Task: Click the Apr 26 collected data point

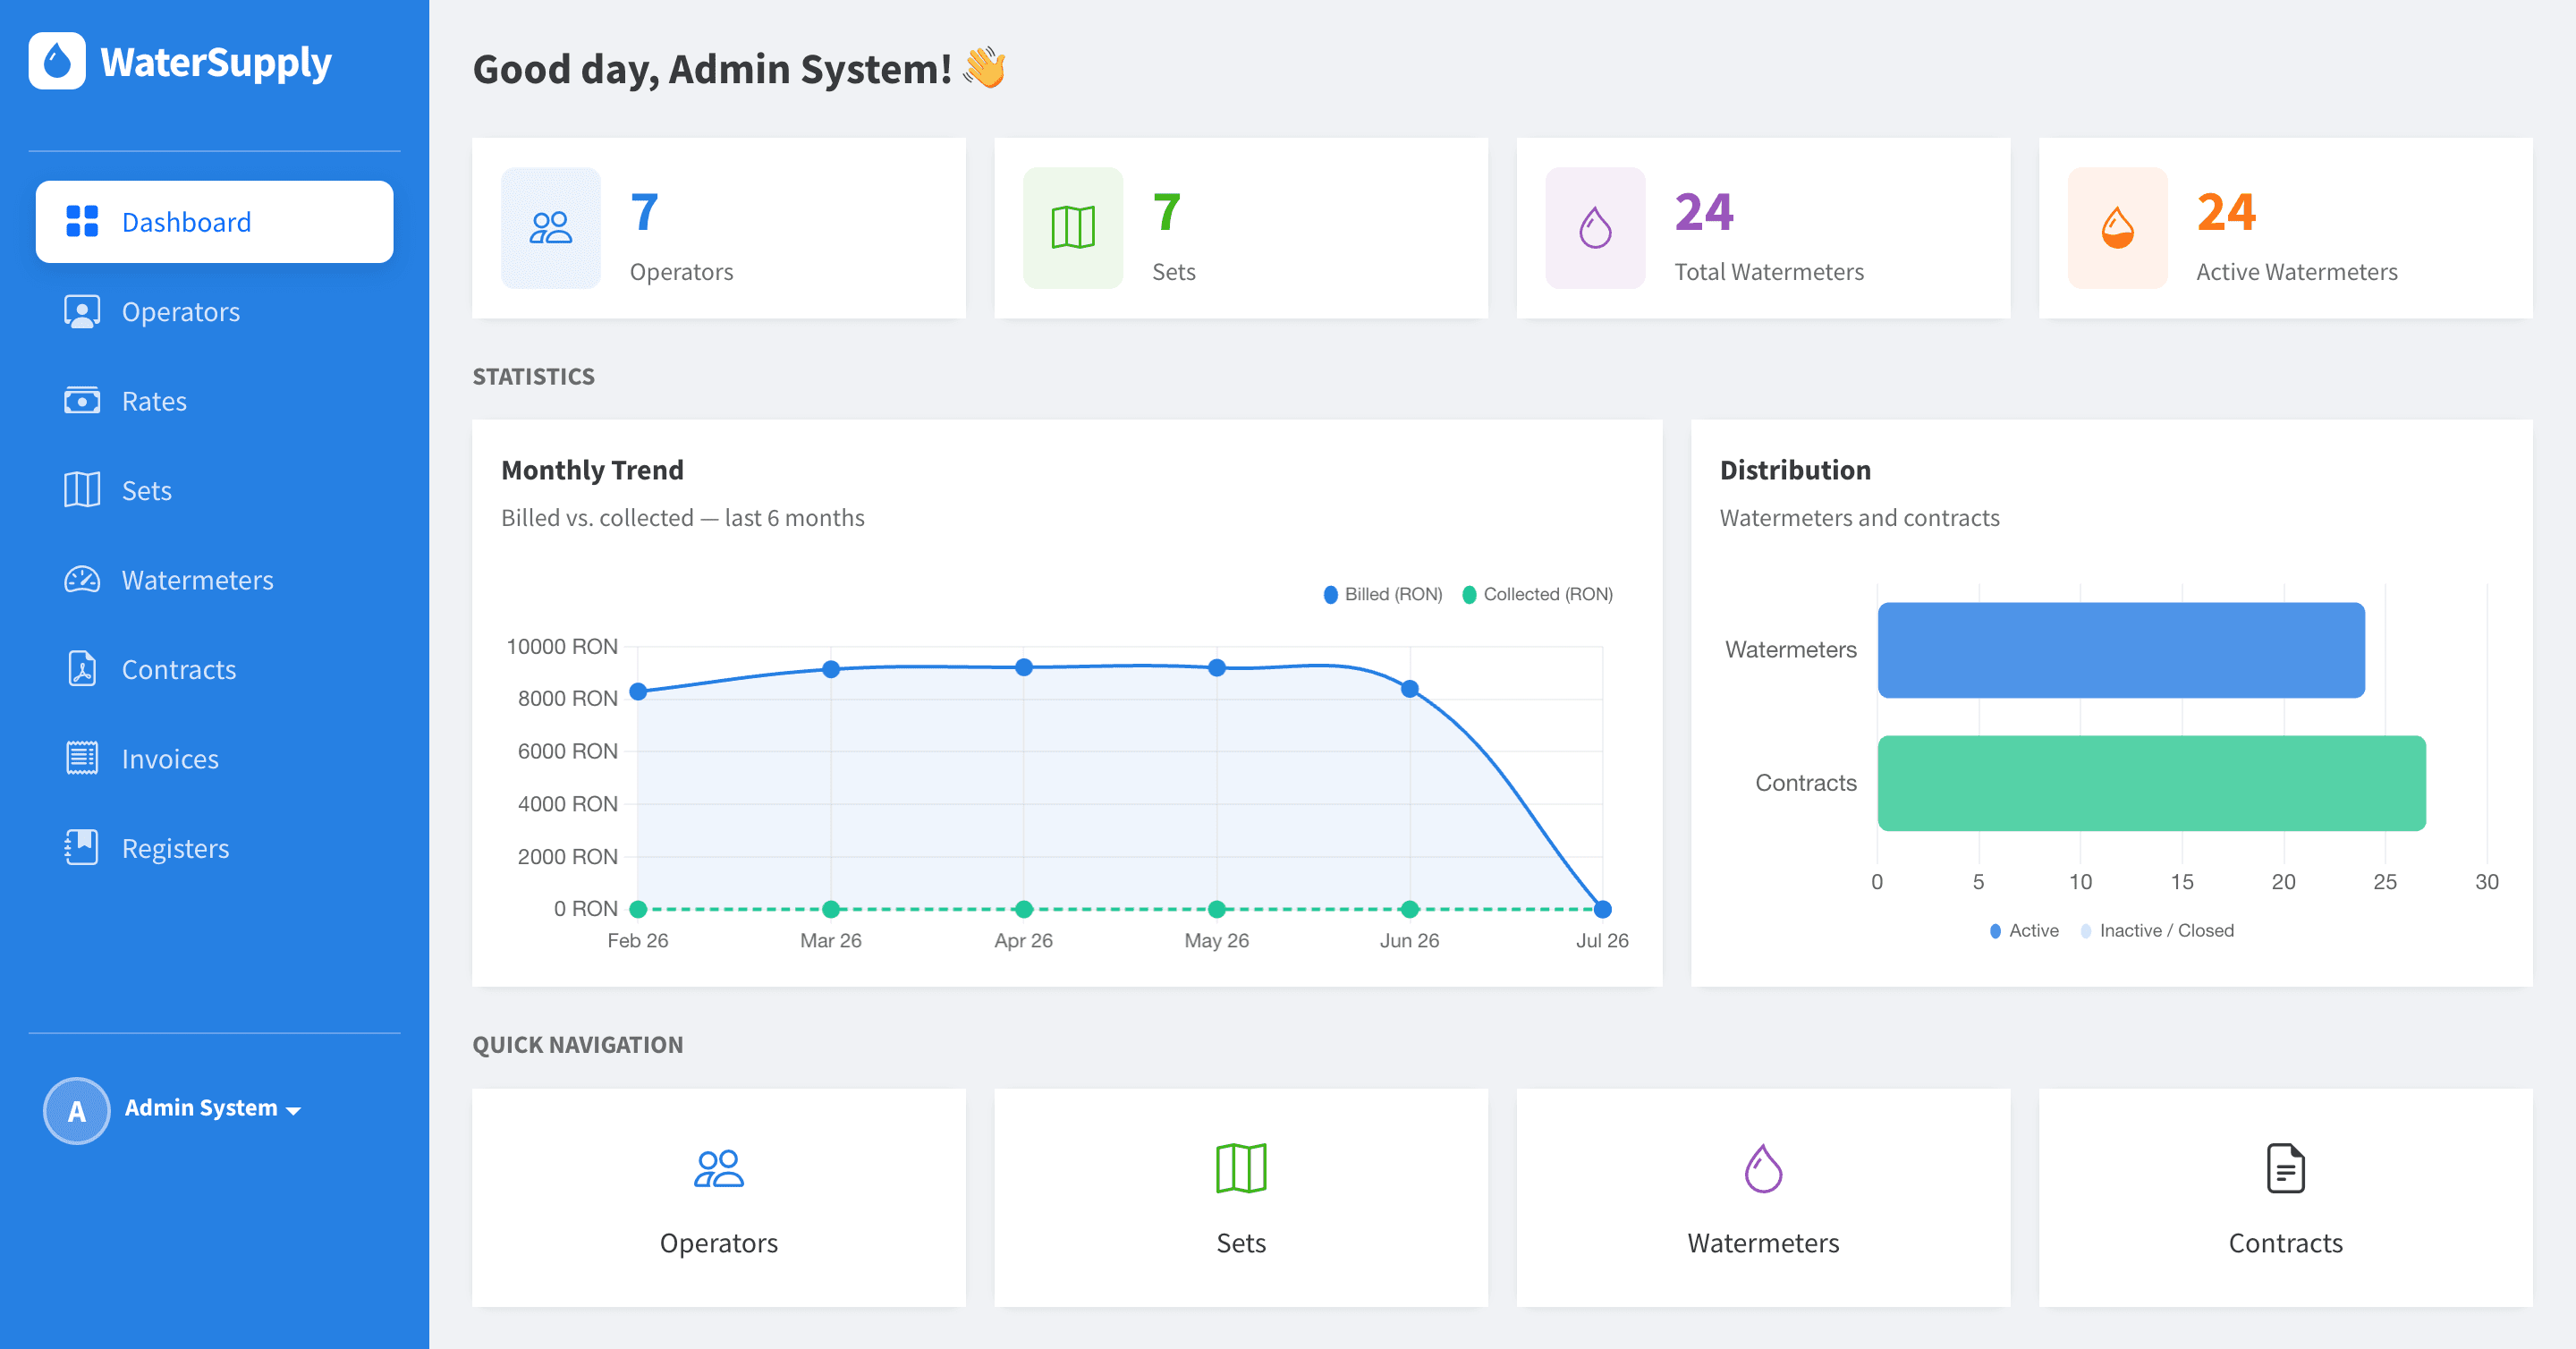Action: (x=1024, y=909)
